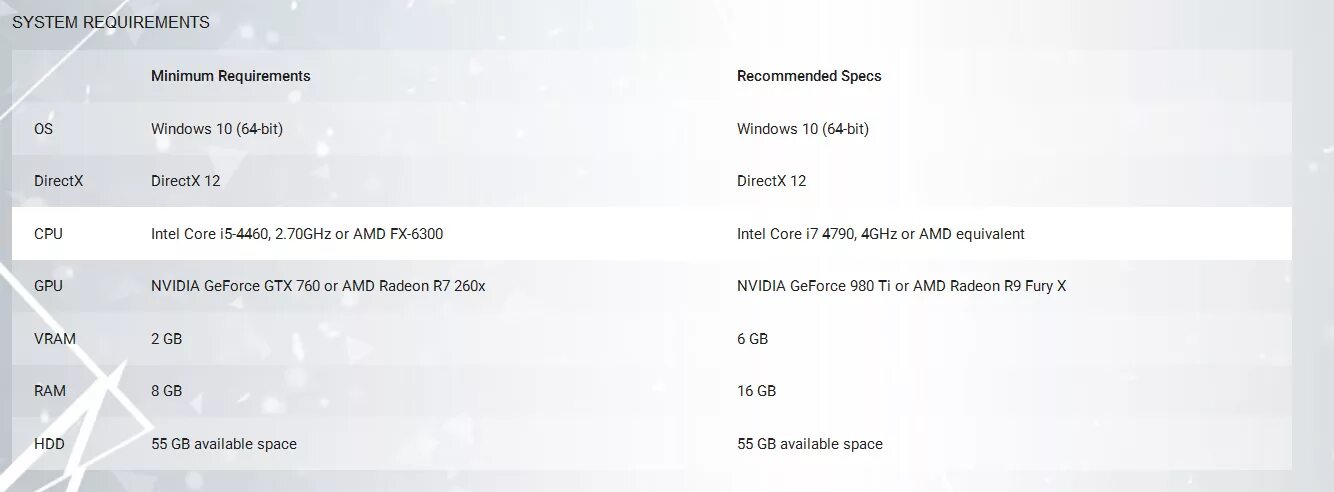Select the Minimum Requirements column header
This screenshot has width=1334, height=492.
[x=230, y=76]
